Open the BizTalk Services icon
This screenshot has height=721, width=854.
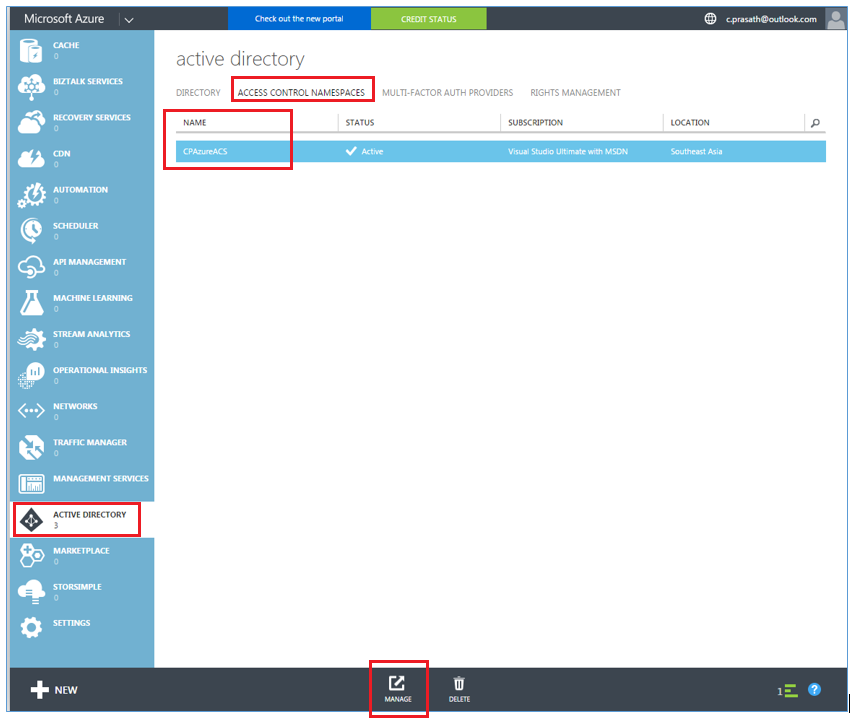[31, 87]
